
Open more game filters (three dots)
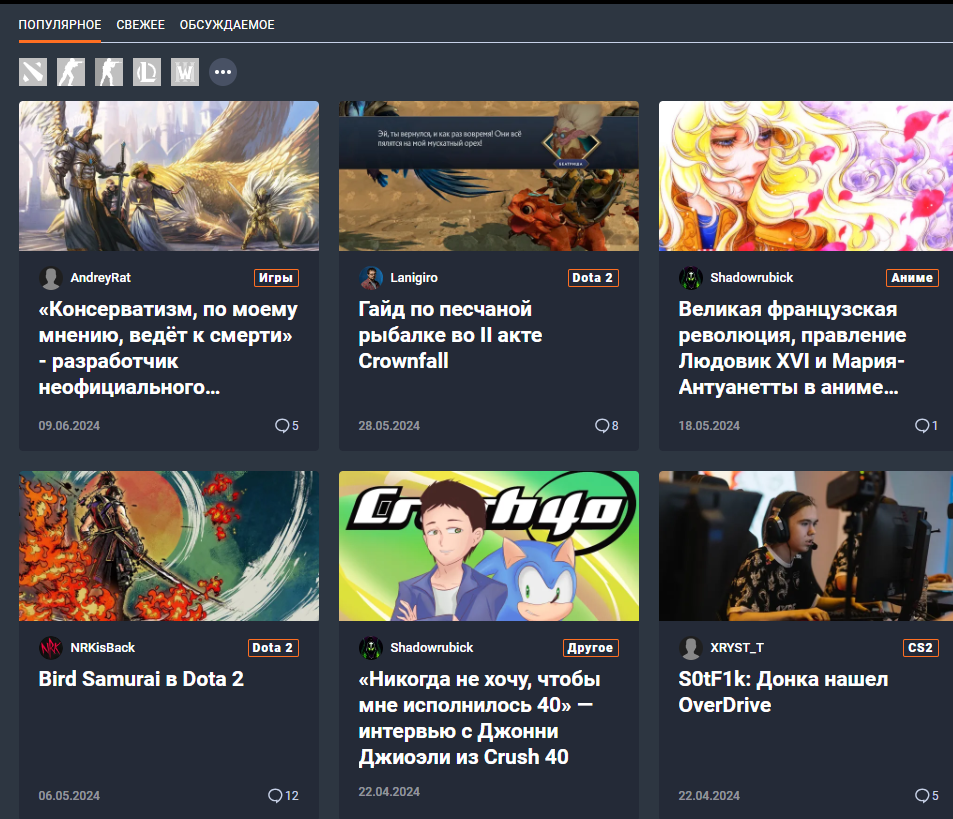pos(223,72)
